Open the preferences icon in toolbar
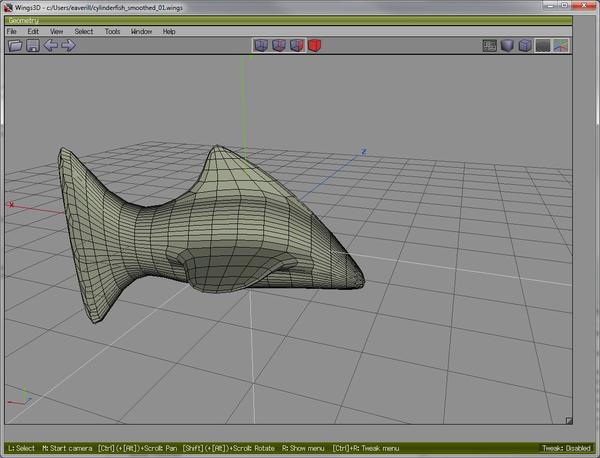 tap(489, 46)
